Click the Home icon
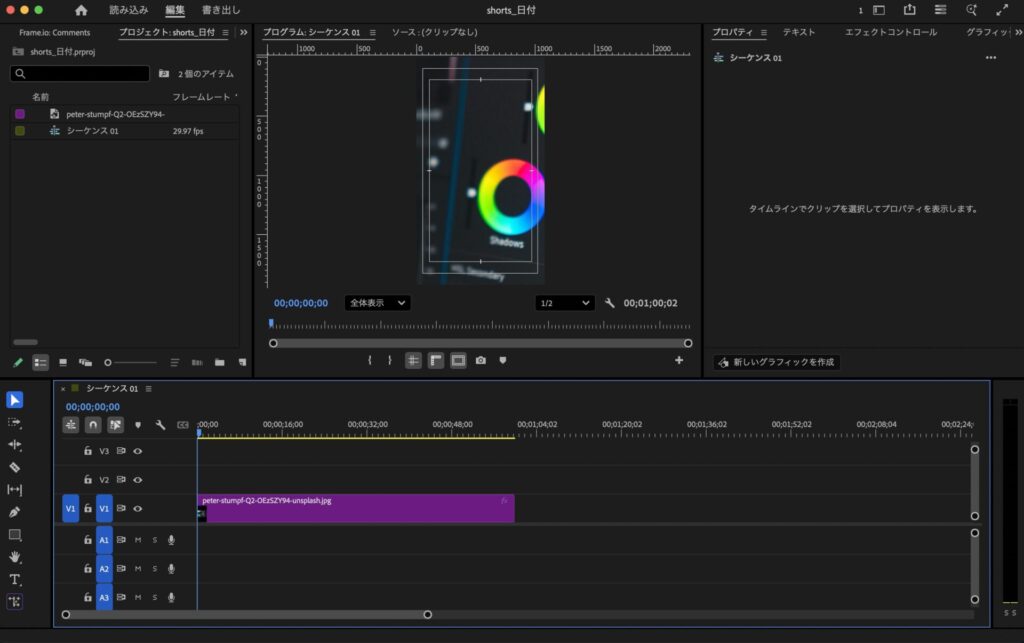 coord(81,10)
